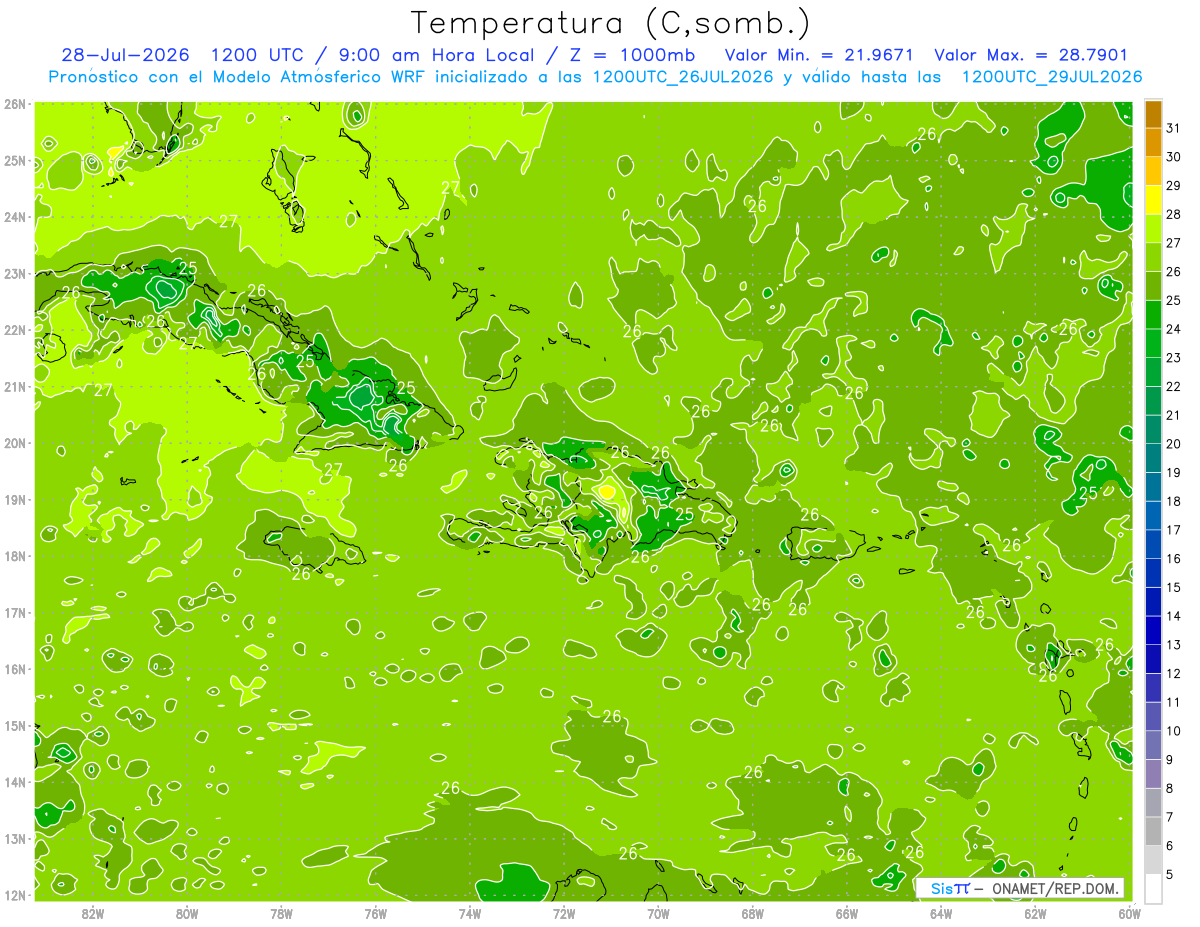Click longitude axis label '74W'
This screenshot has width=1200, height=927.
point(470,913)
